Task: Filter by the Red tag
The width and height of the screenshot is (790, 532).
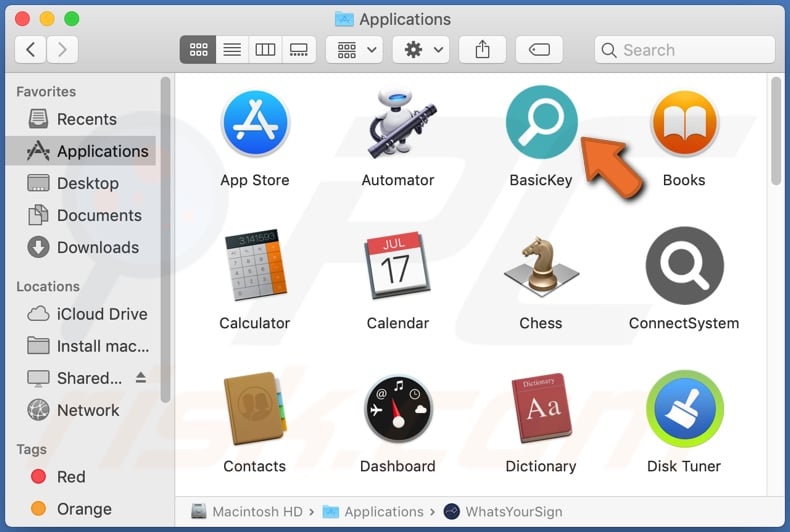Action: tap(81, 477)
